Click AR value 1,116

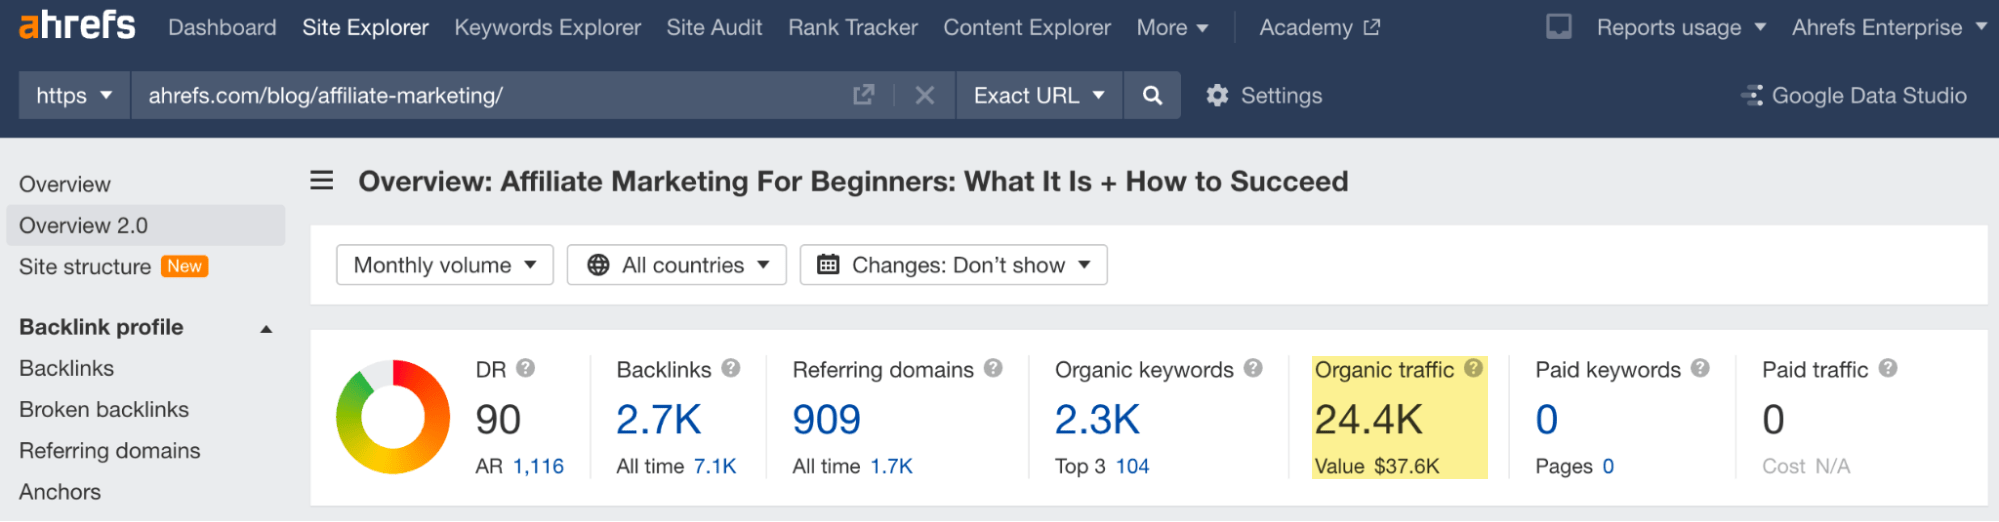pos(538,466)
